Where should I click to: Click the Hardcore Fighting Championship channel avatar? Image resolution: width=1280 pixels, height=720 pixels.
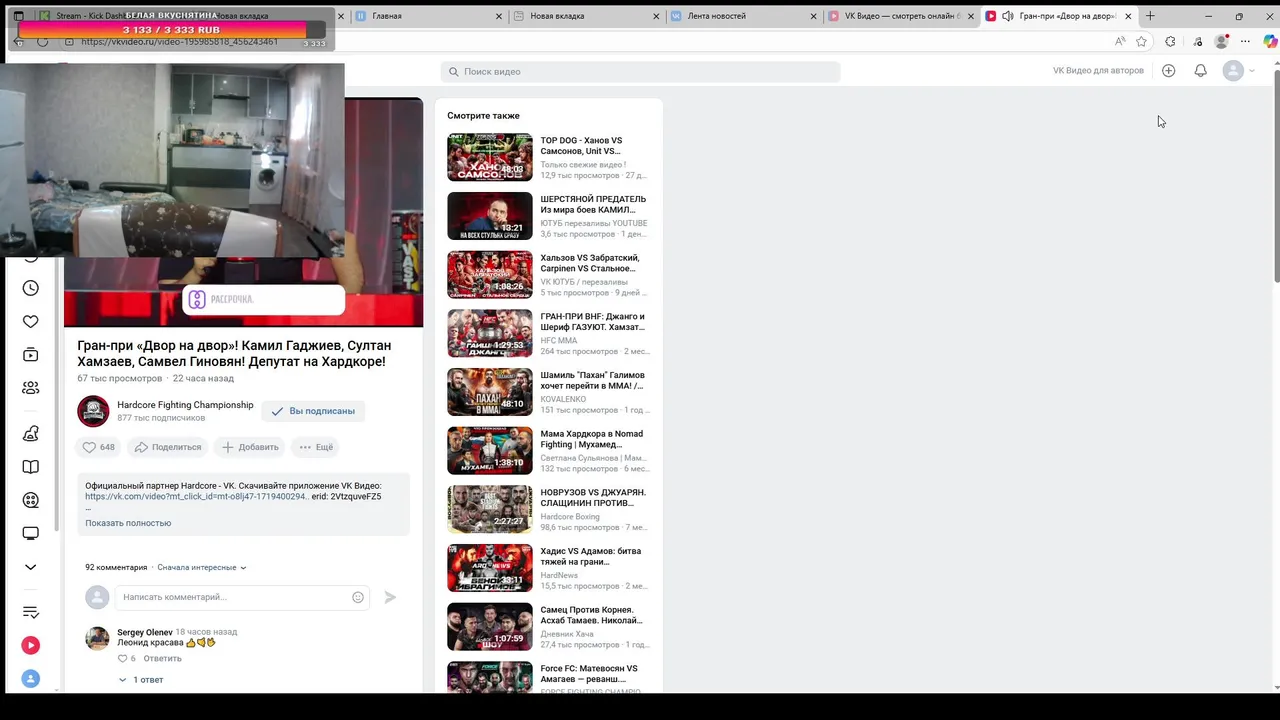click(x=93, y=411)
